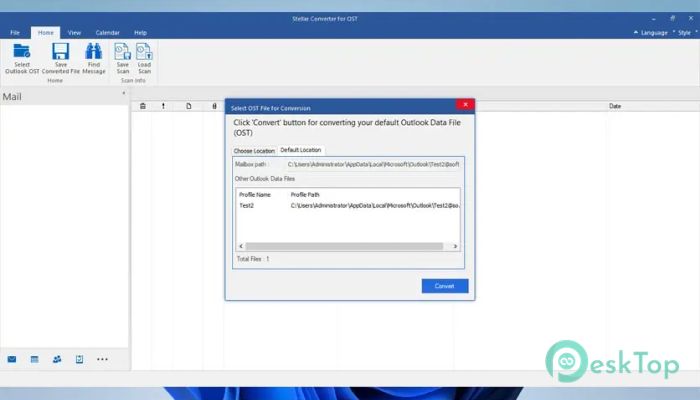This screenshot has width=700, height=400.
Task: Click the Convert button
Action: tap(445, 286)
